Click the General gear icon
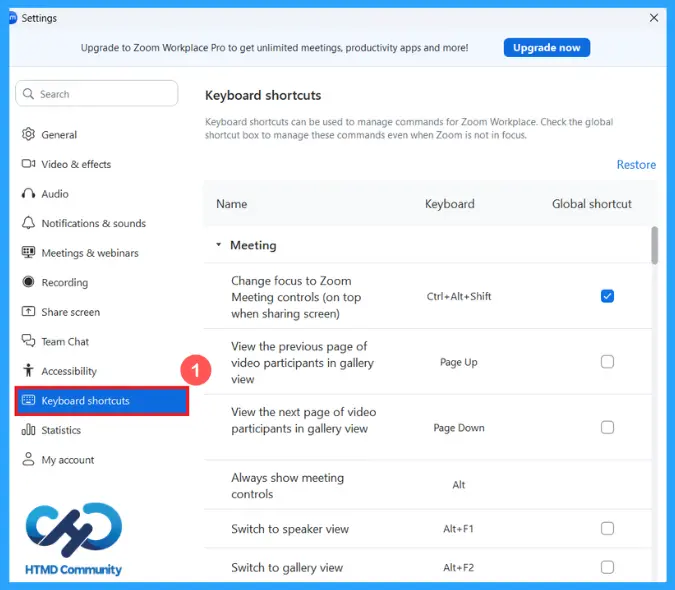The height and width of the screenshot is (590, 675). tap(28, 134)
